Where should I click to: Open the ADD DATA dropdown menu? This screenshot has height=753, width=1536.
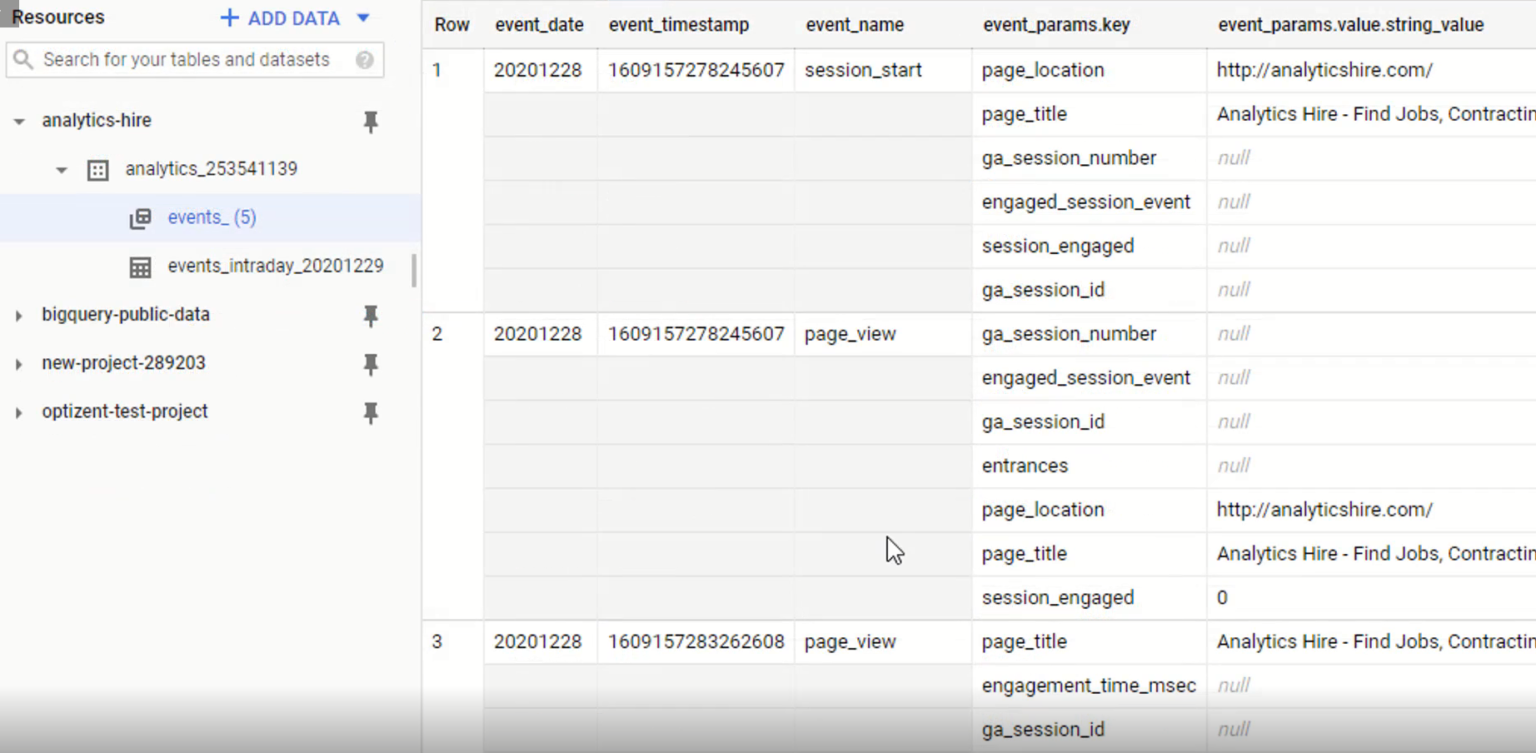click(362, 17)
